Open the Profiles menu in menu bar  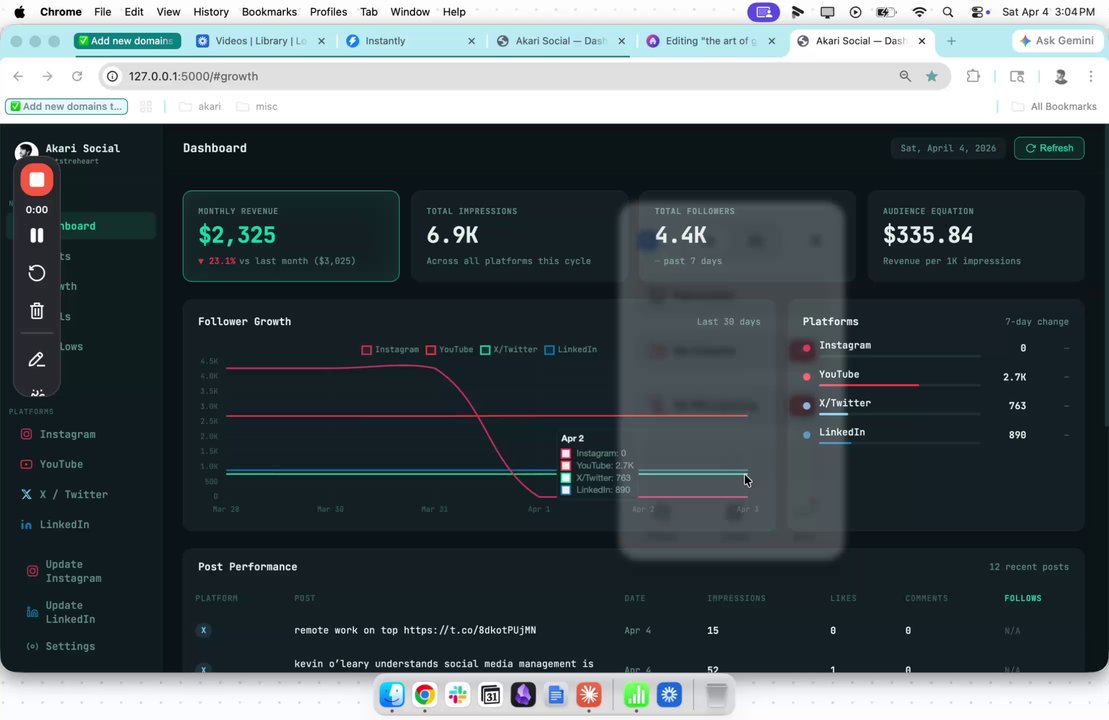click(x=328, y=12)
